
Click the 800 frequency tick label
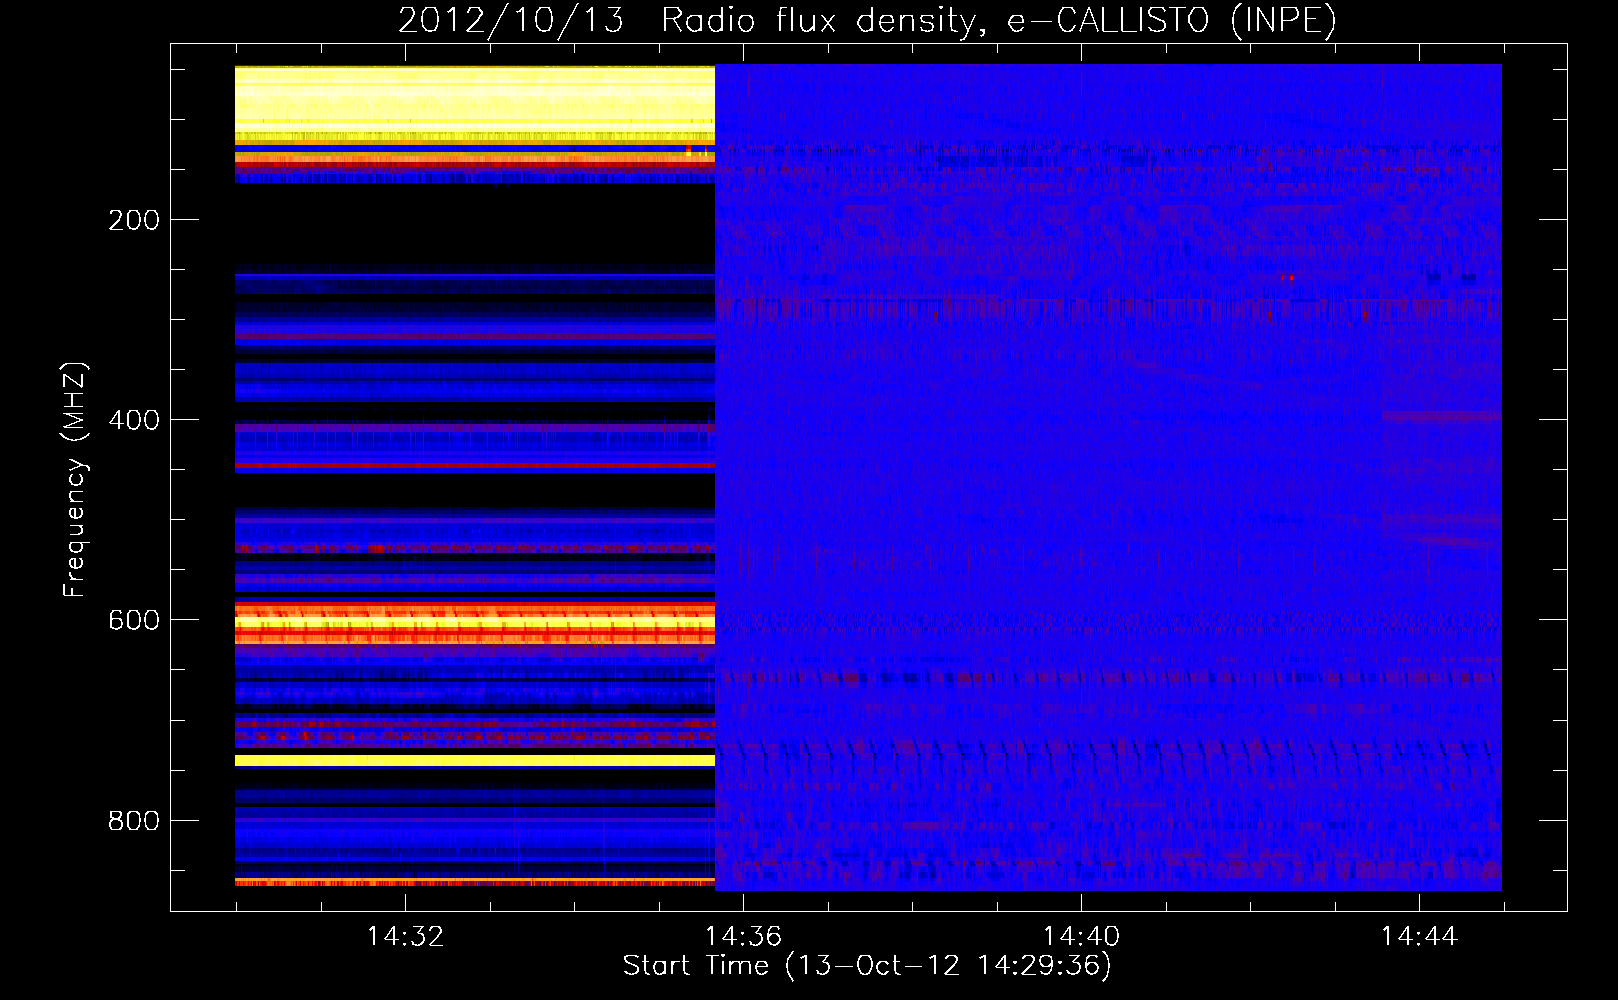[x=134, y=821]
